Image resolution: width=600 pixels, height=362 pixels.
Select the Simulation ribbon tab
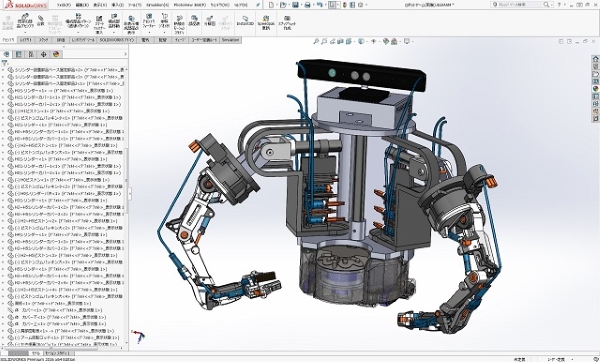pos(230,40)
